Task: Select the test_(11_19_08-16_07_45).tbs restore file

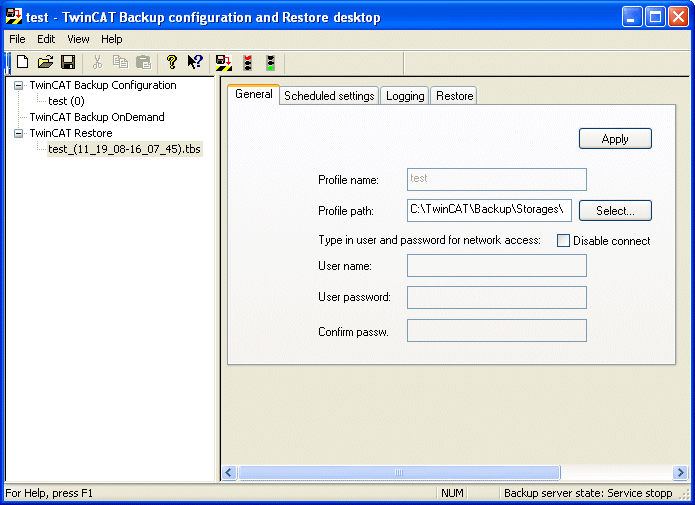Action: tap(125, 149)
